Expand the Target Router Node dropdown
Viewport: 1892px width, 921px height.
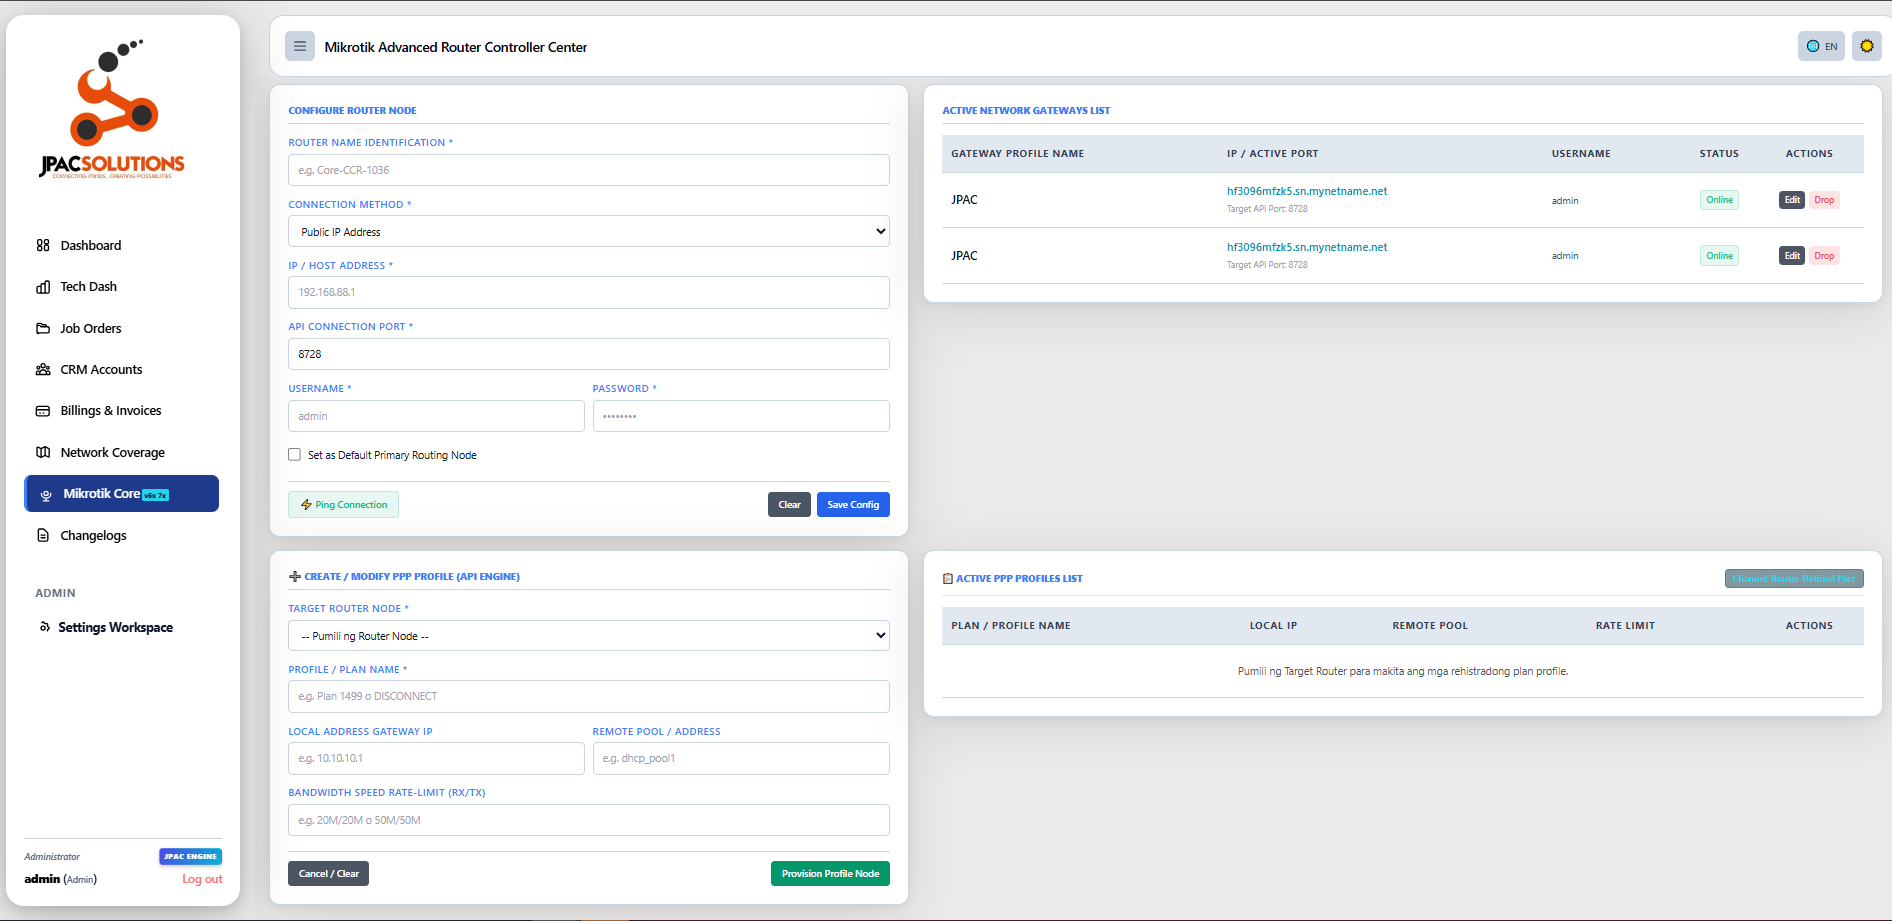(x=588, y=636)
